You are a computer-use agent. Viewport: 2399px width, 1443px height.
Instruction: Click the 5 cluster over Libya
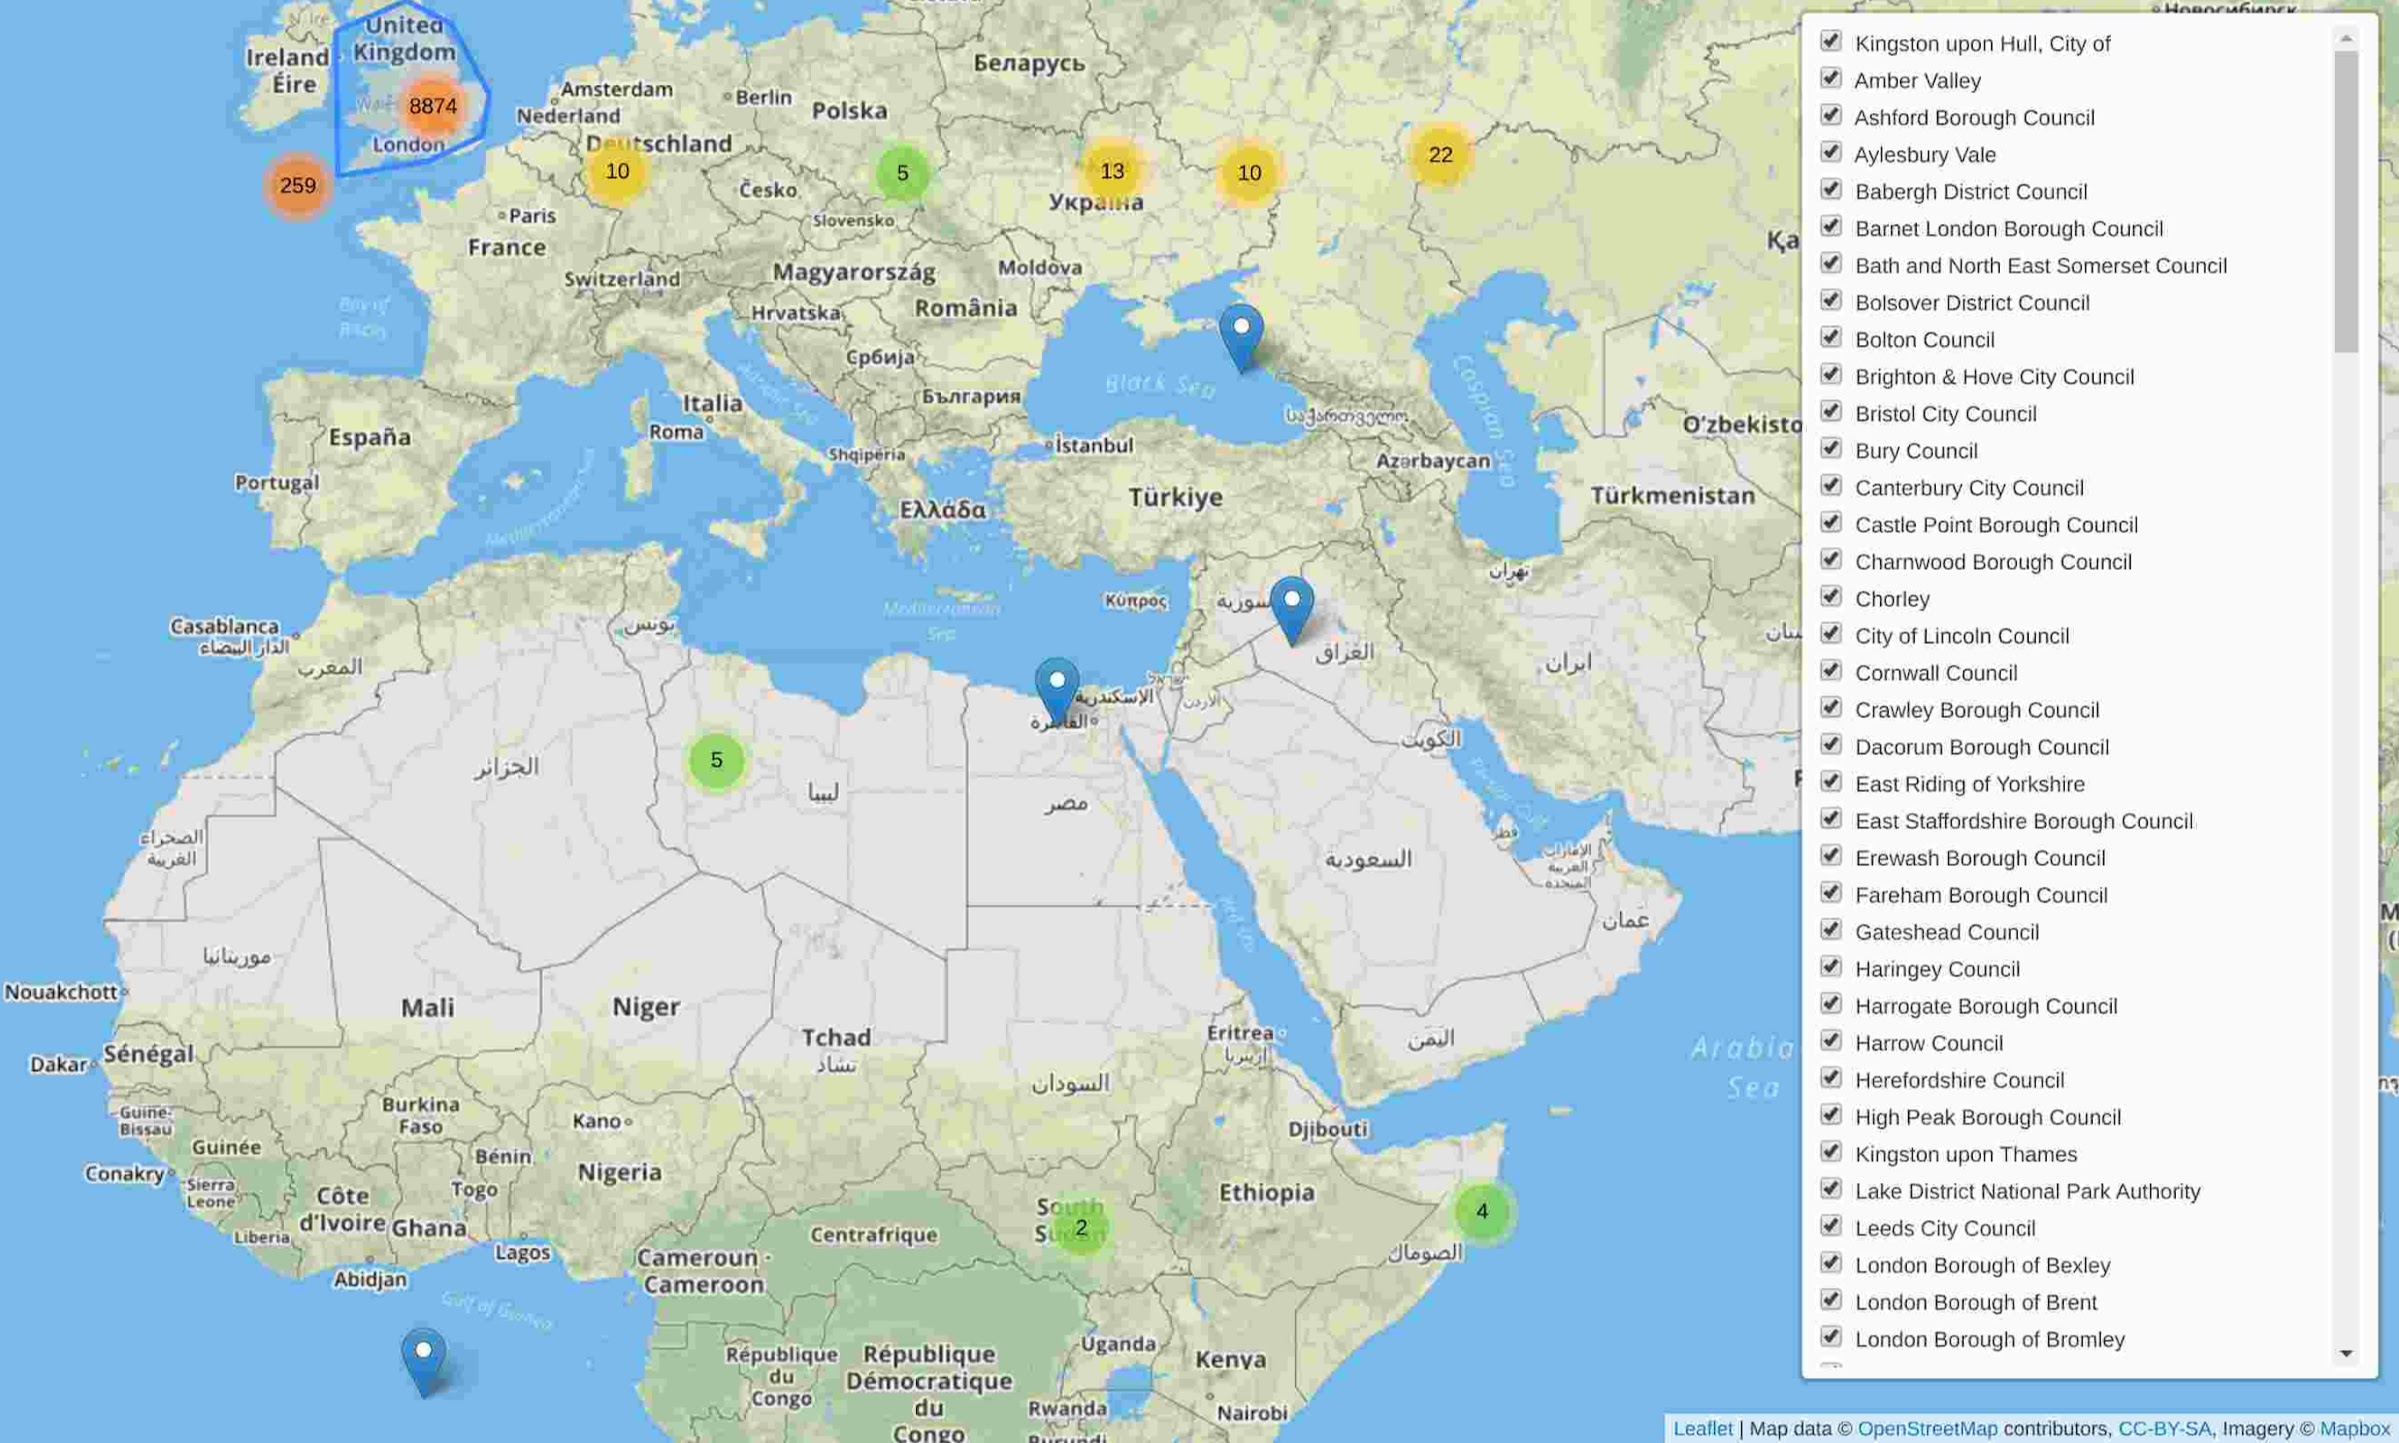coord(716,760)
